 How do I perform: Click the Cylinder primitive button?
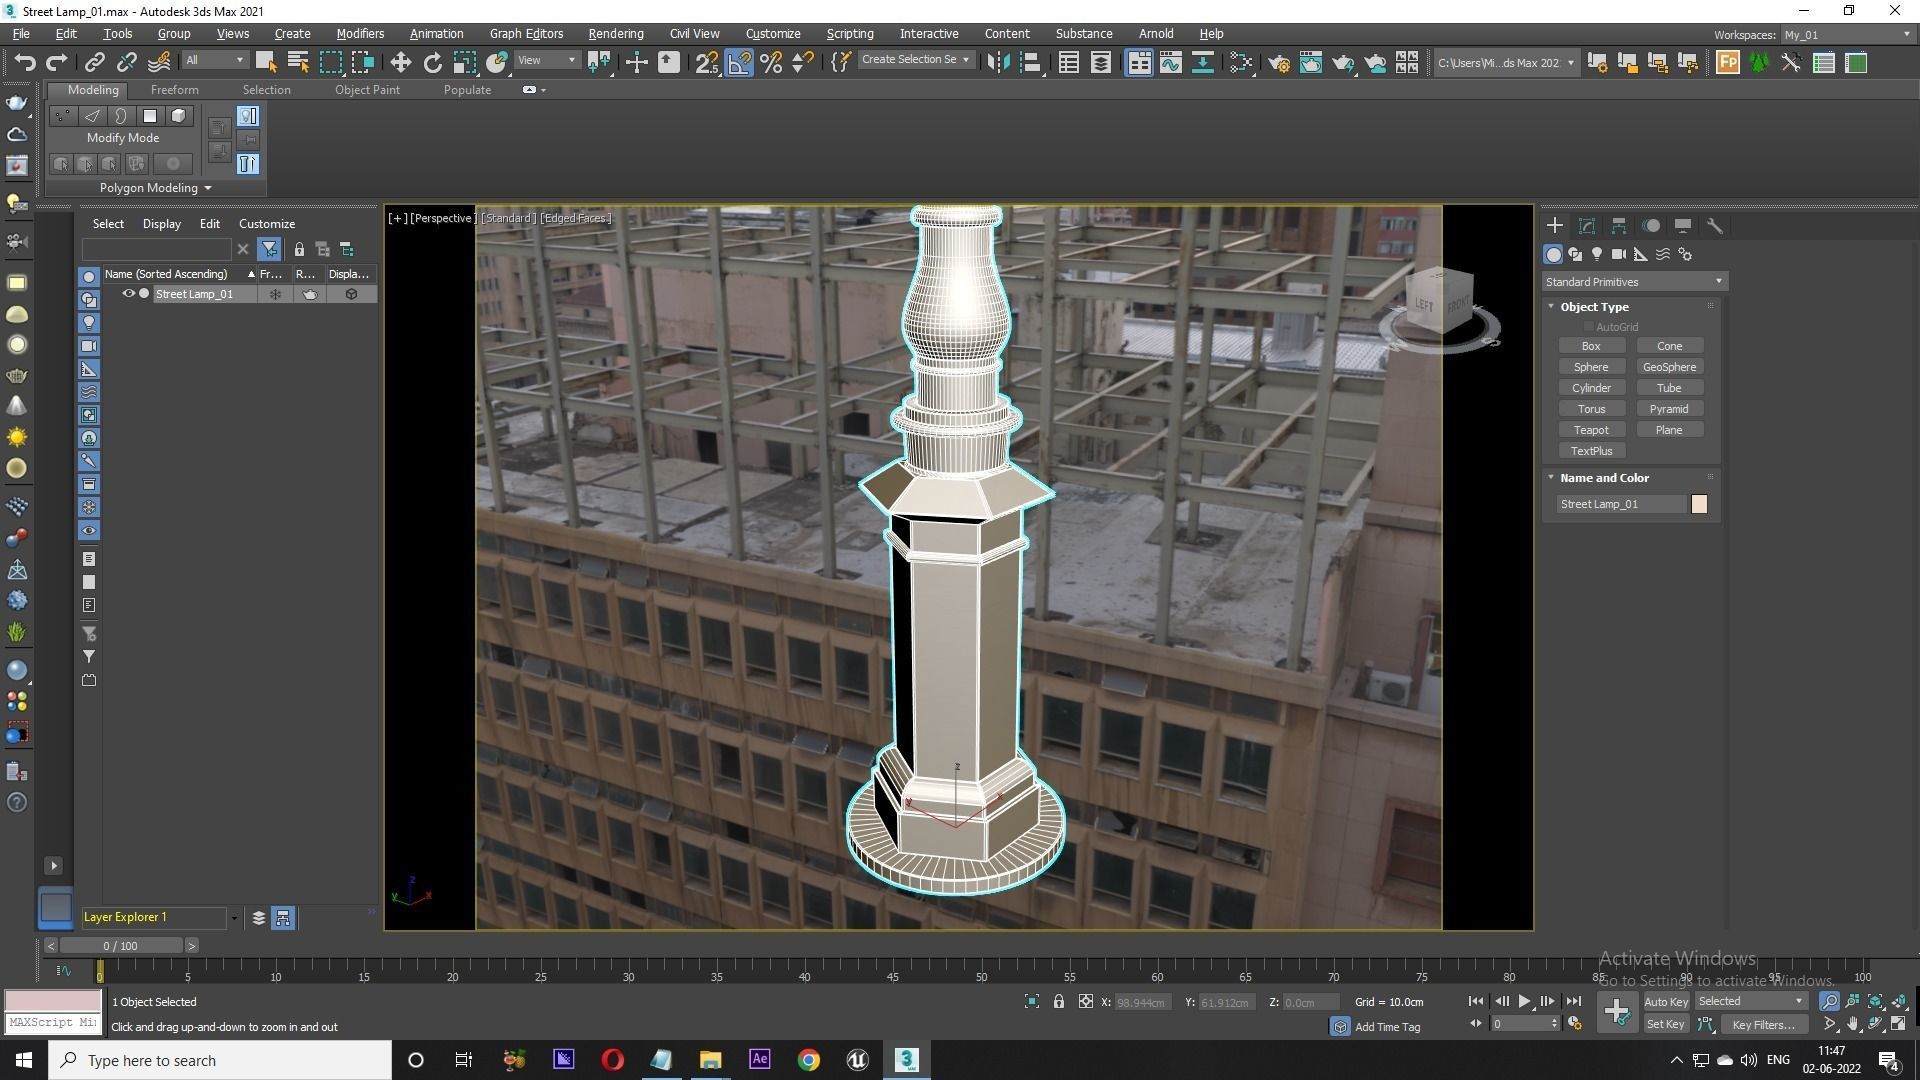[1591, 388]
